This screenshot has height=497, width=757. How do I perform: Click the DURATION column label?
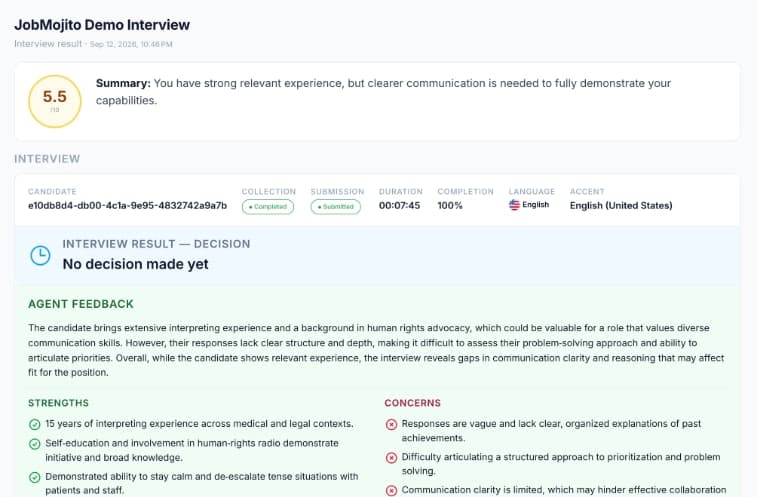pyautogui.click(x=401, y=192)
